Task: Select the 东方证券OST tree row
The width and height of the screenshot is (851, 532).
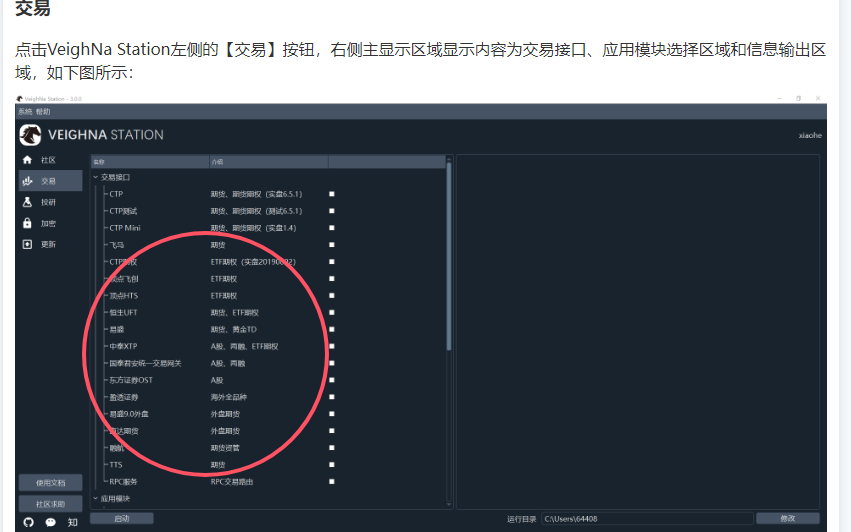Action: (x=268, y=380)
